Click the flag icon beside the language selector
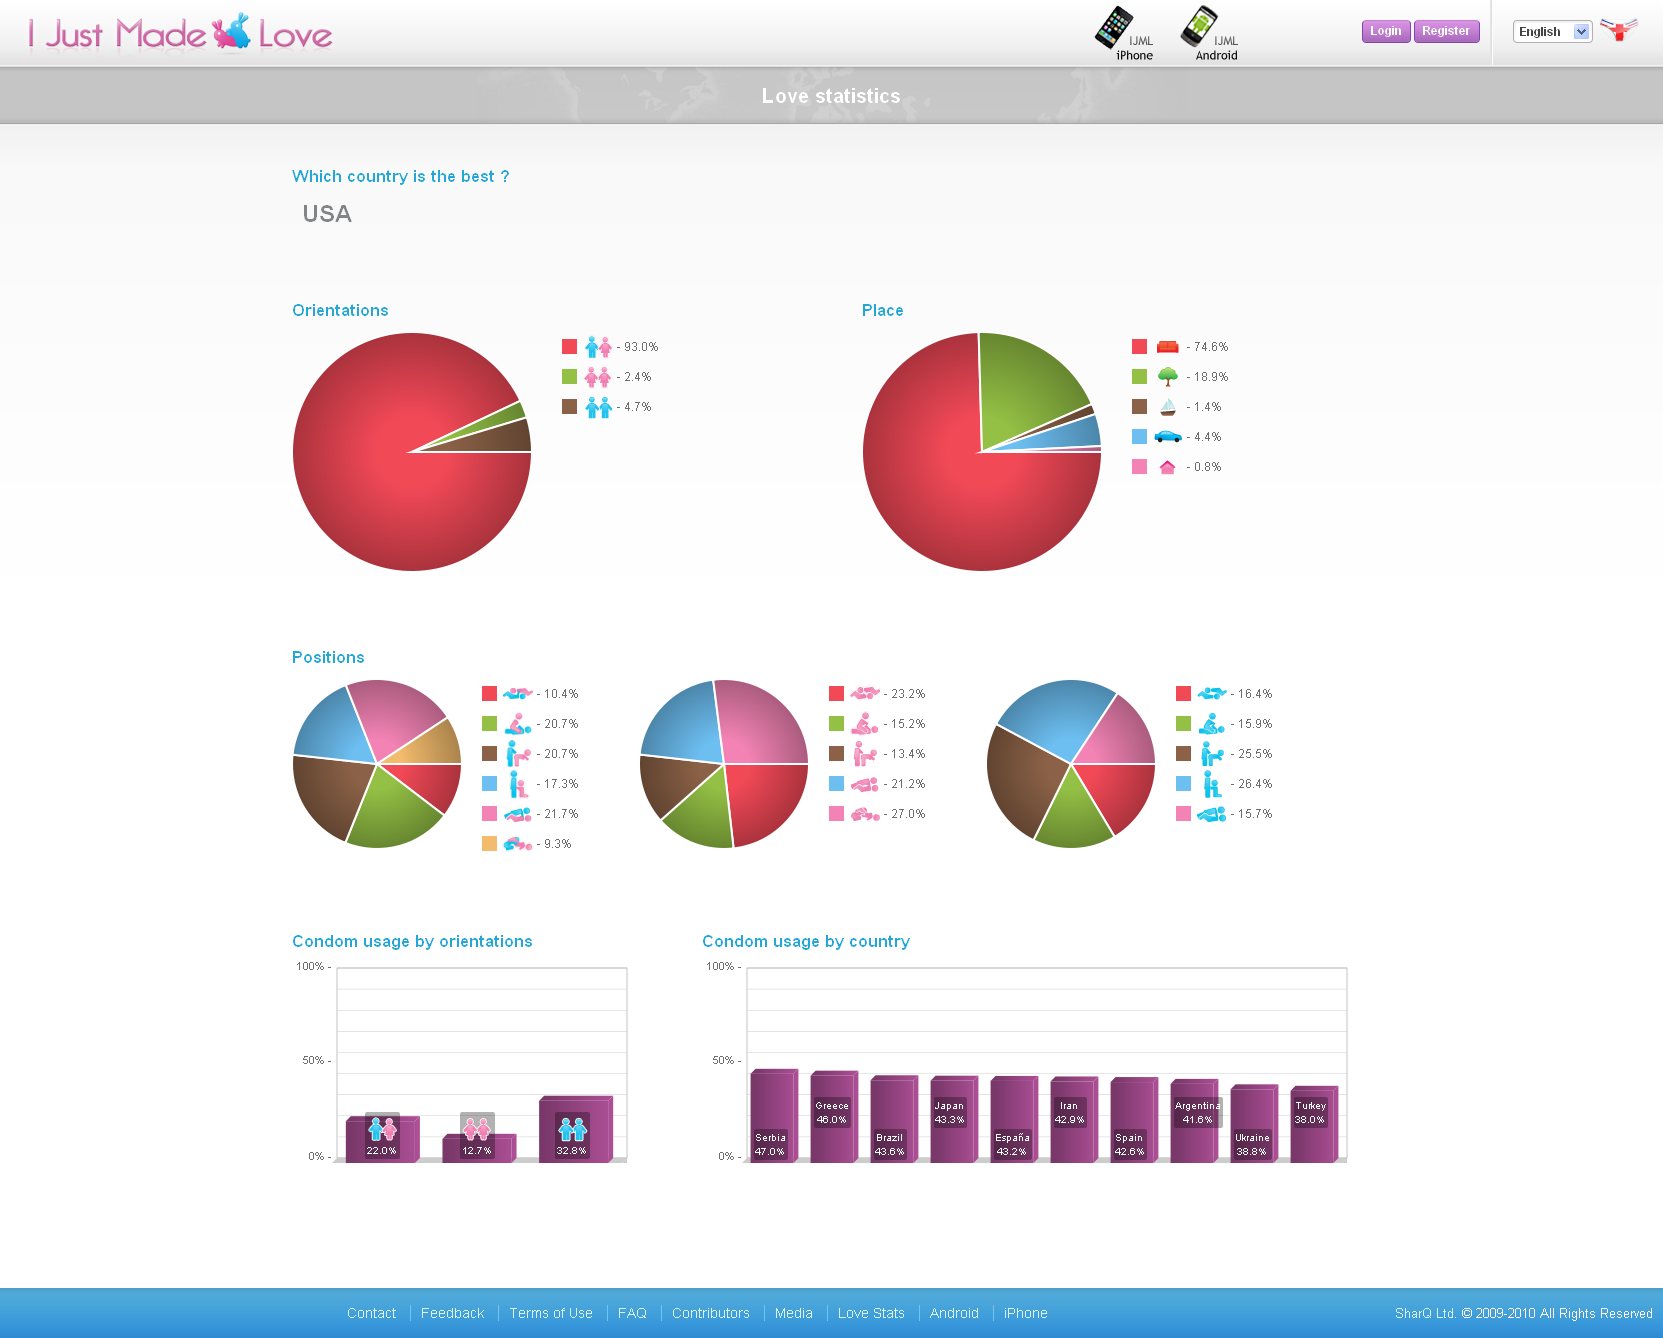This screenshot has width=1663, height=1338. point(1617,30)
